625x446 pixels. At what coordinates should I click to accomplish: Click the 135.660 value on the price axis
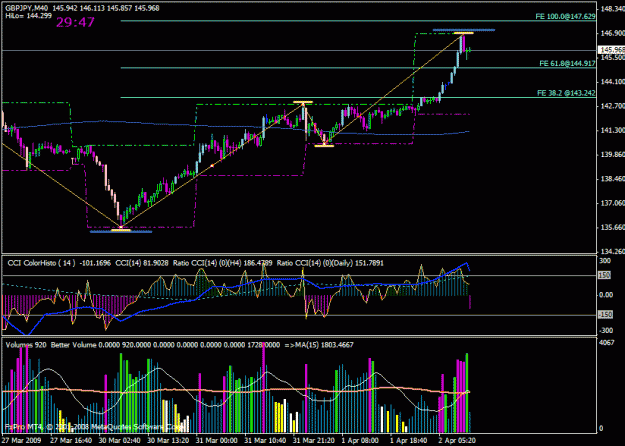(613, 228)
